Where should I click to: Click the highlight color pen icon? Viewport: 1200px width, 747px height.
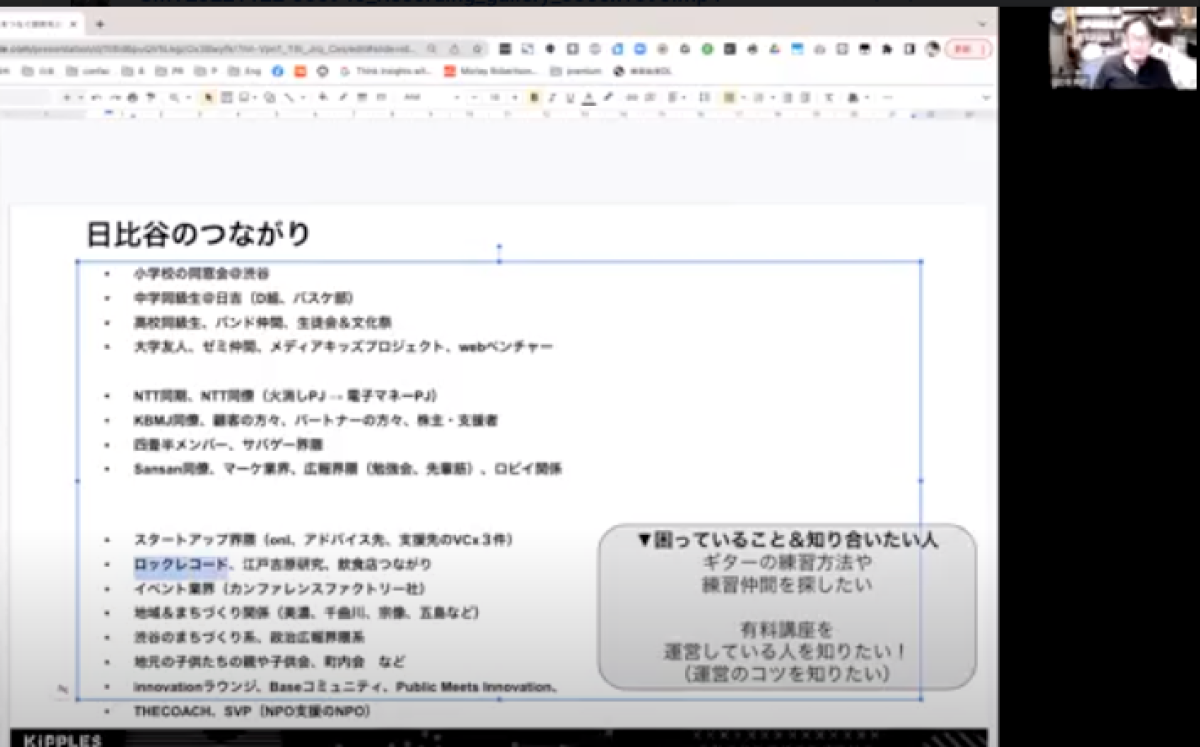click(x=607, y=97)
